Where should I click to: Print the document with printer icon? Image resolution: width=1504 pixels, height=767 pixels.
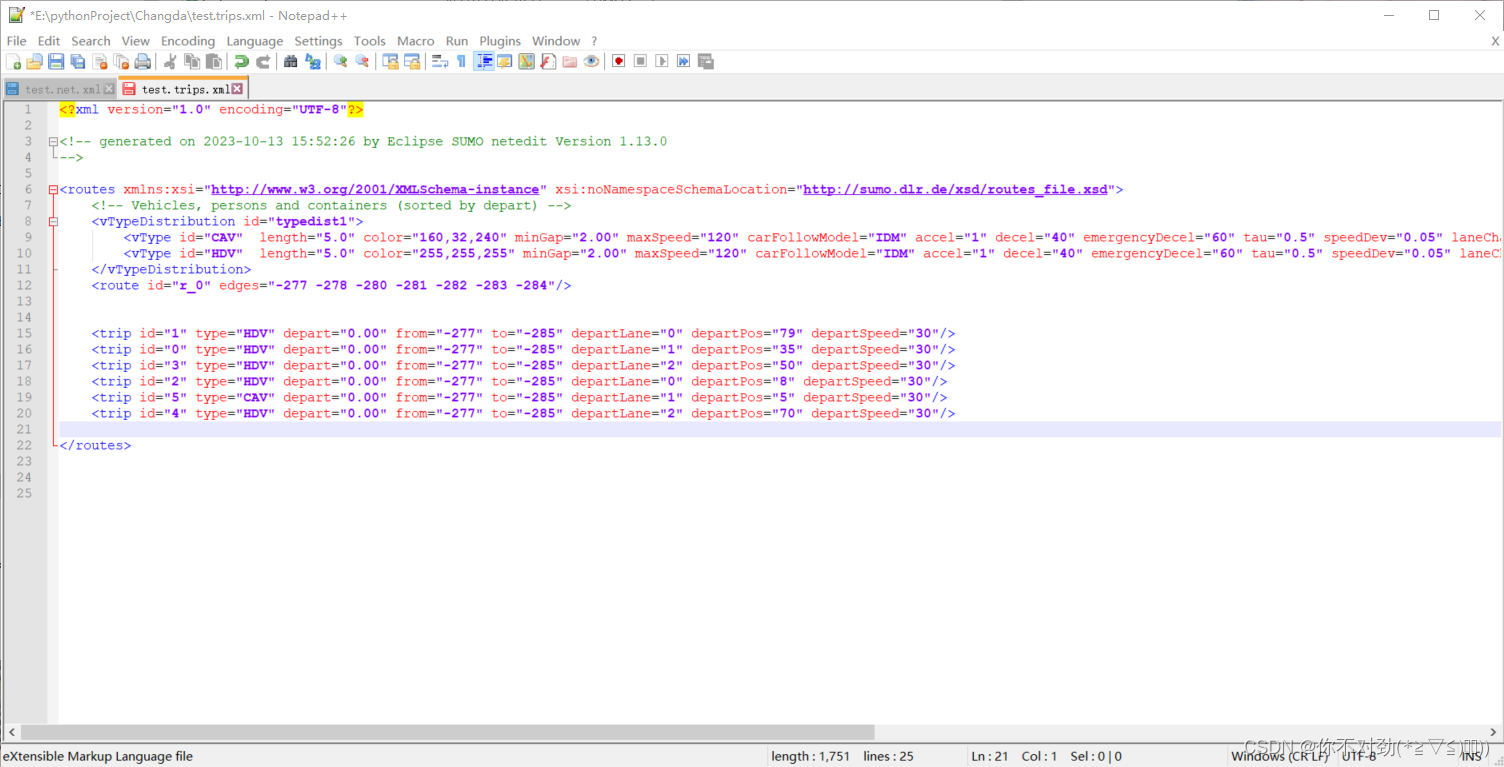point(143,61)
